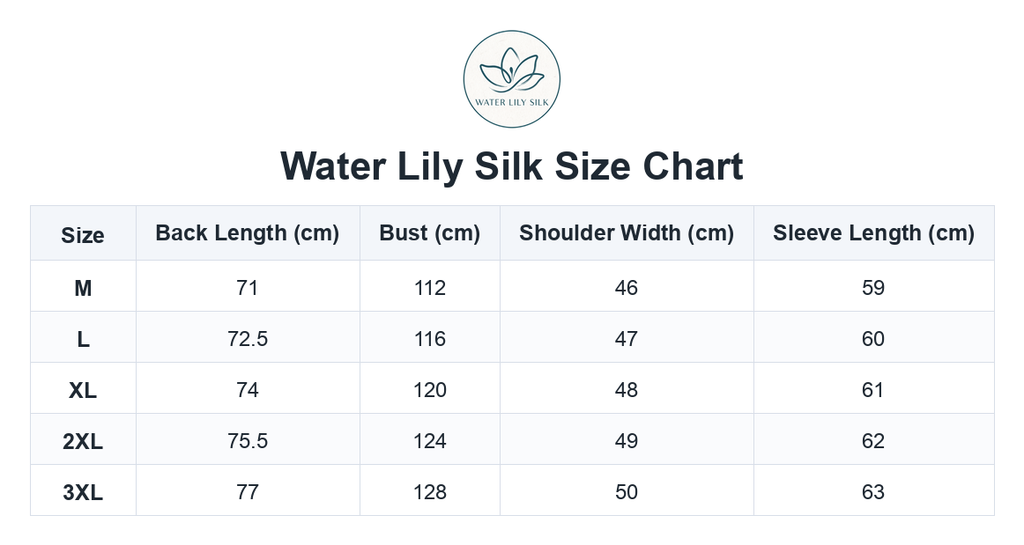The width and height of the screenshot is (1024, 545).
Task: Select the Bust (cm) column header
Action: [x=430, y=233]
